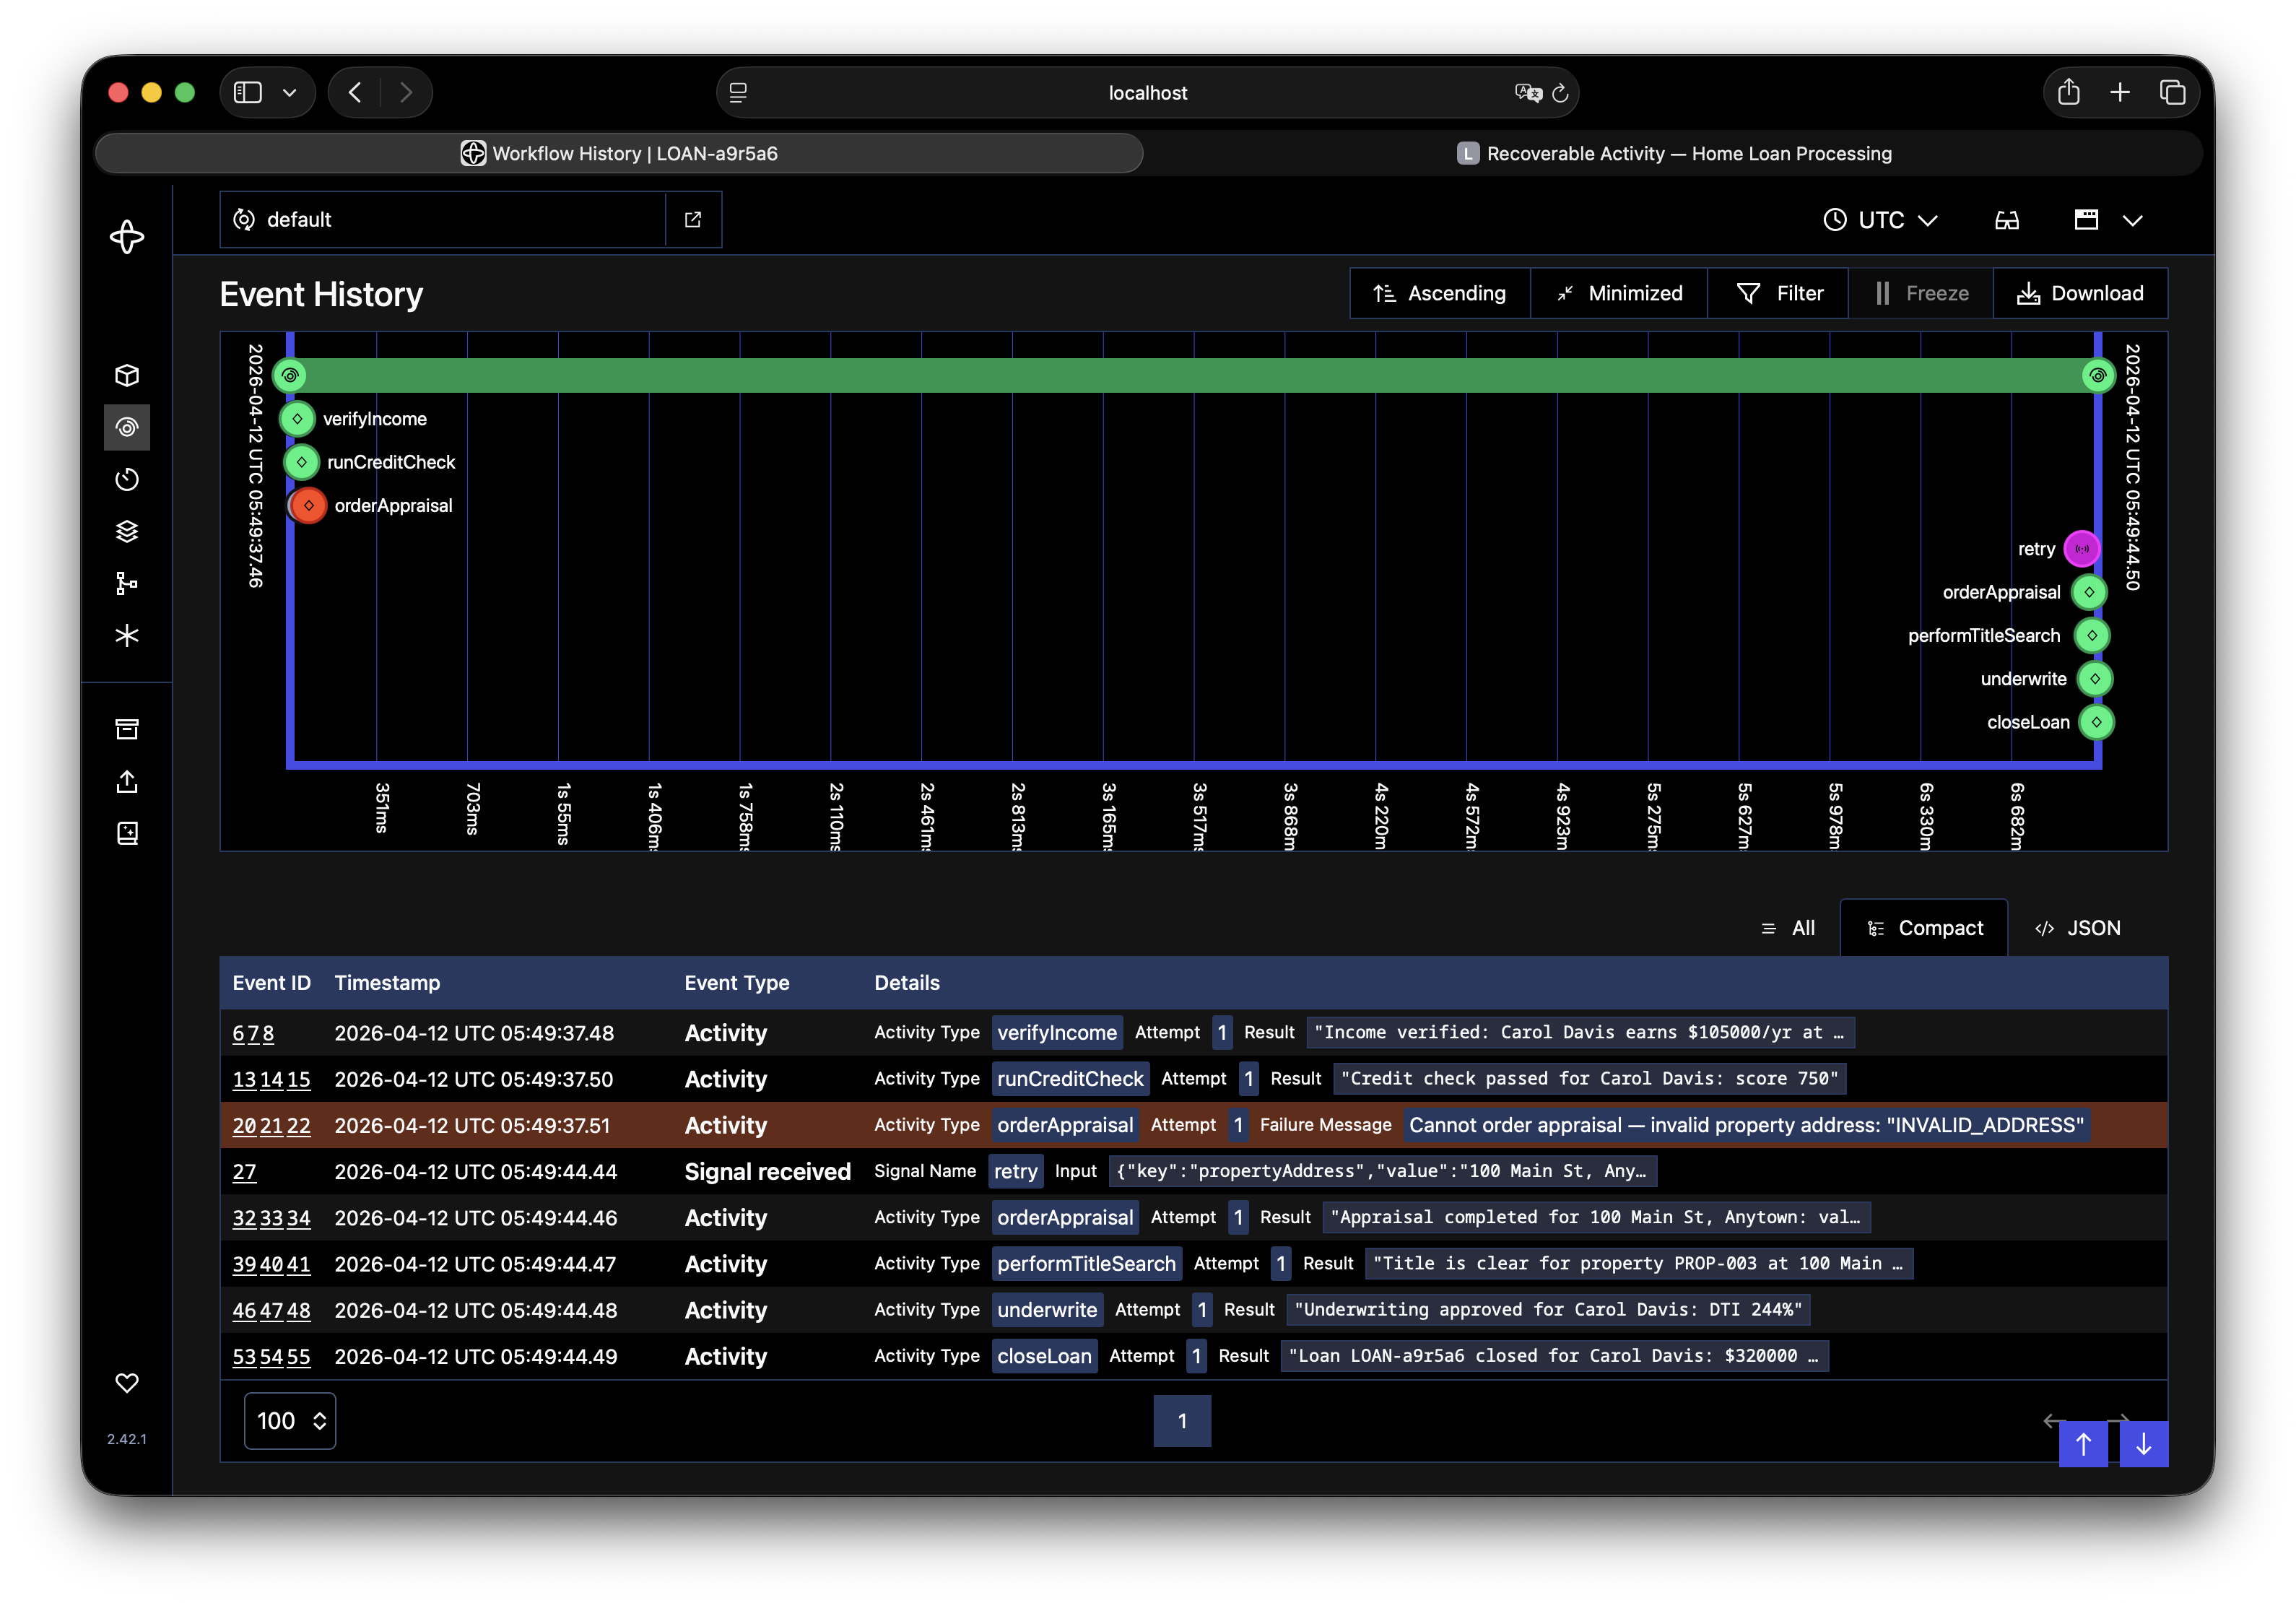Click the Safari share icon

point(2069,92)
